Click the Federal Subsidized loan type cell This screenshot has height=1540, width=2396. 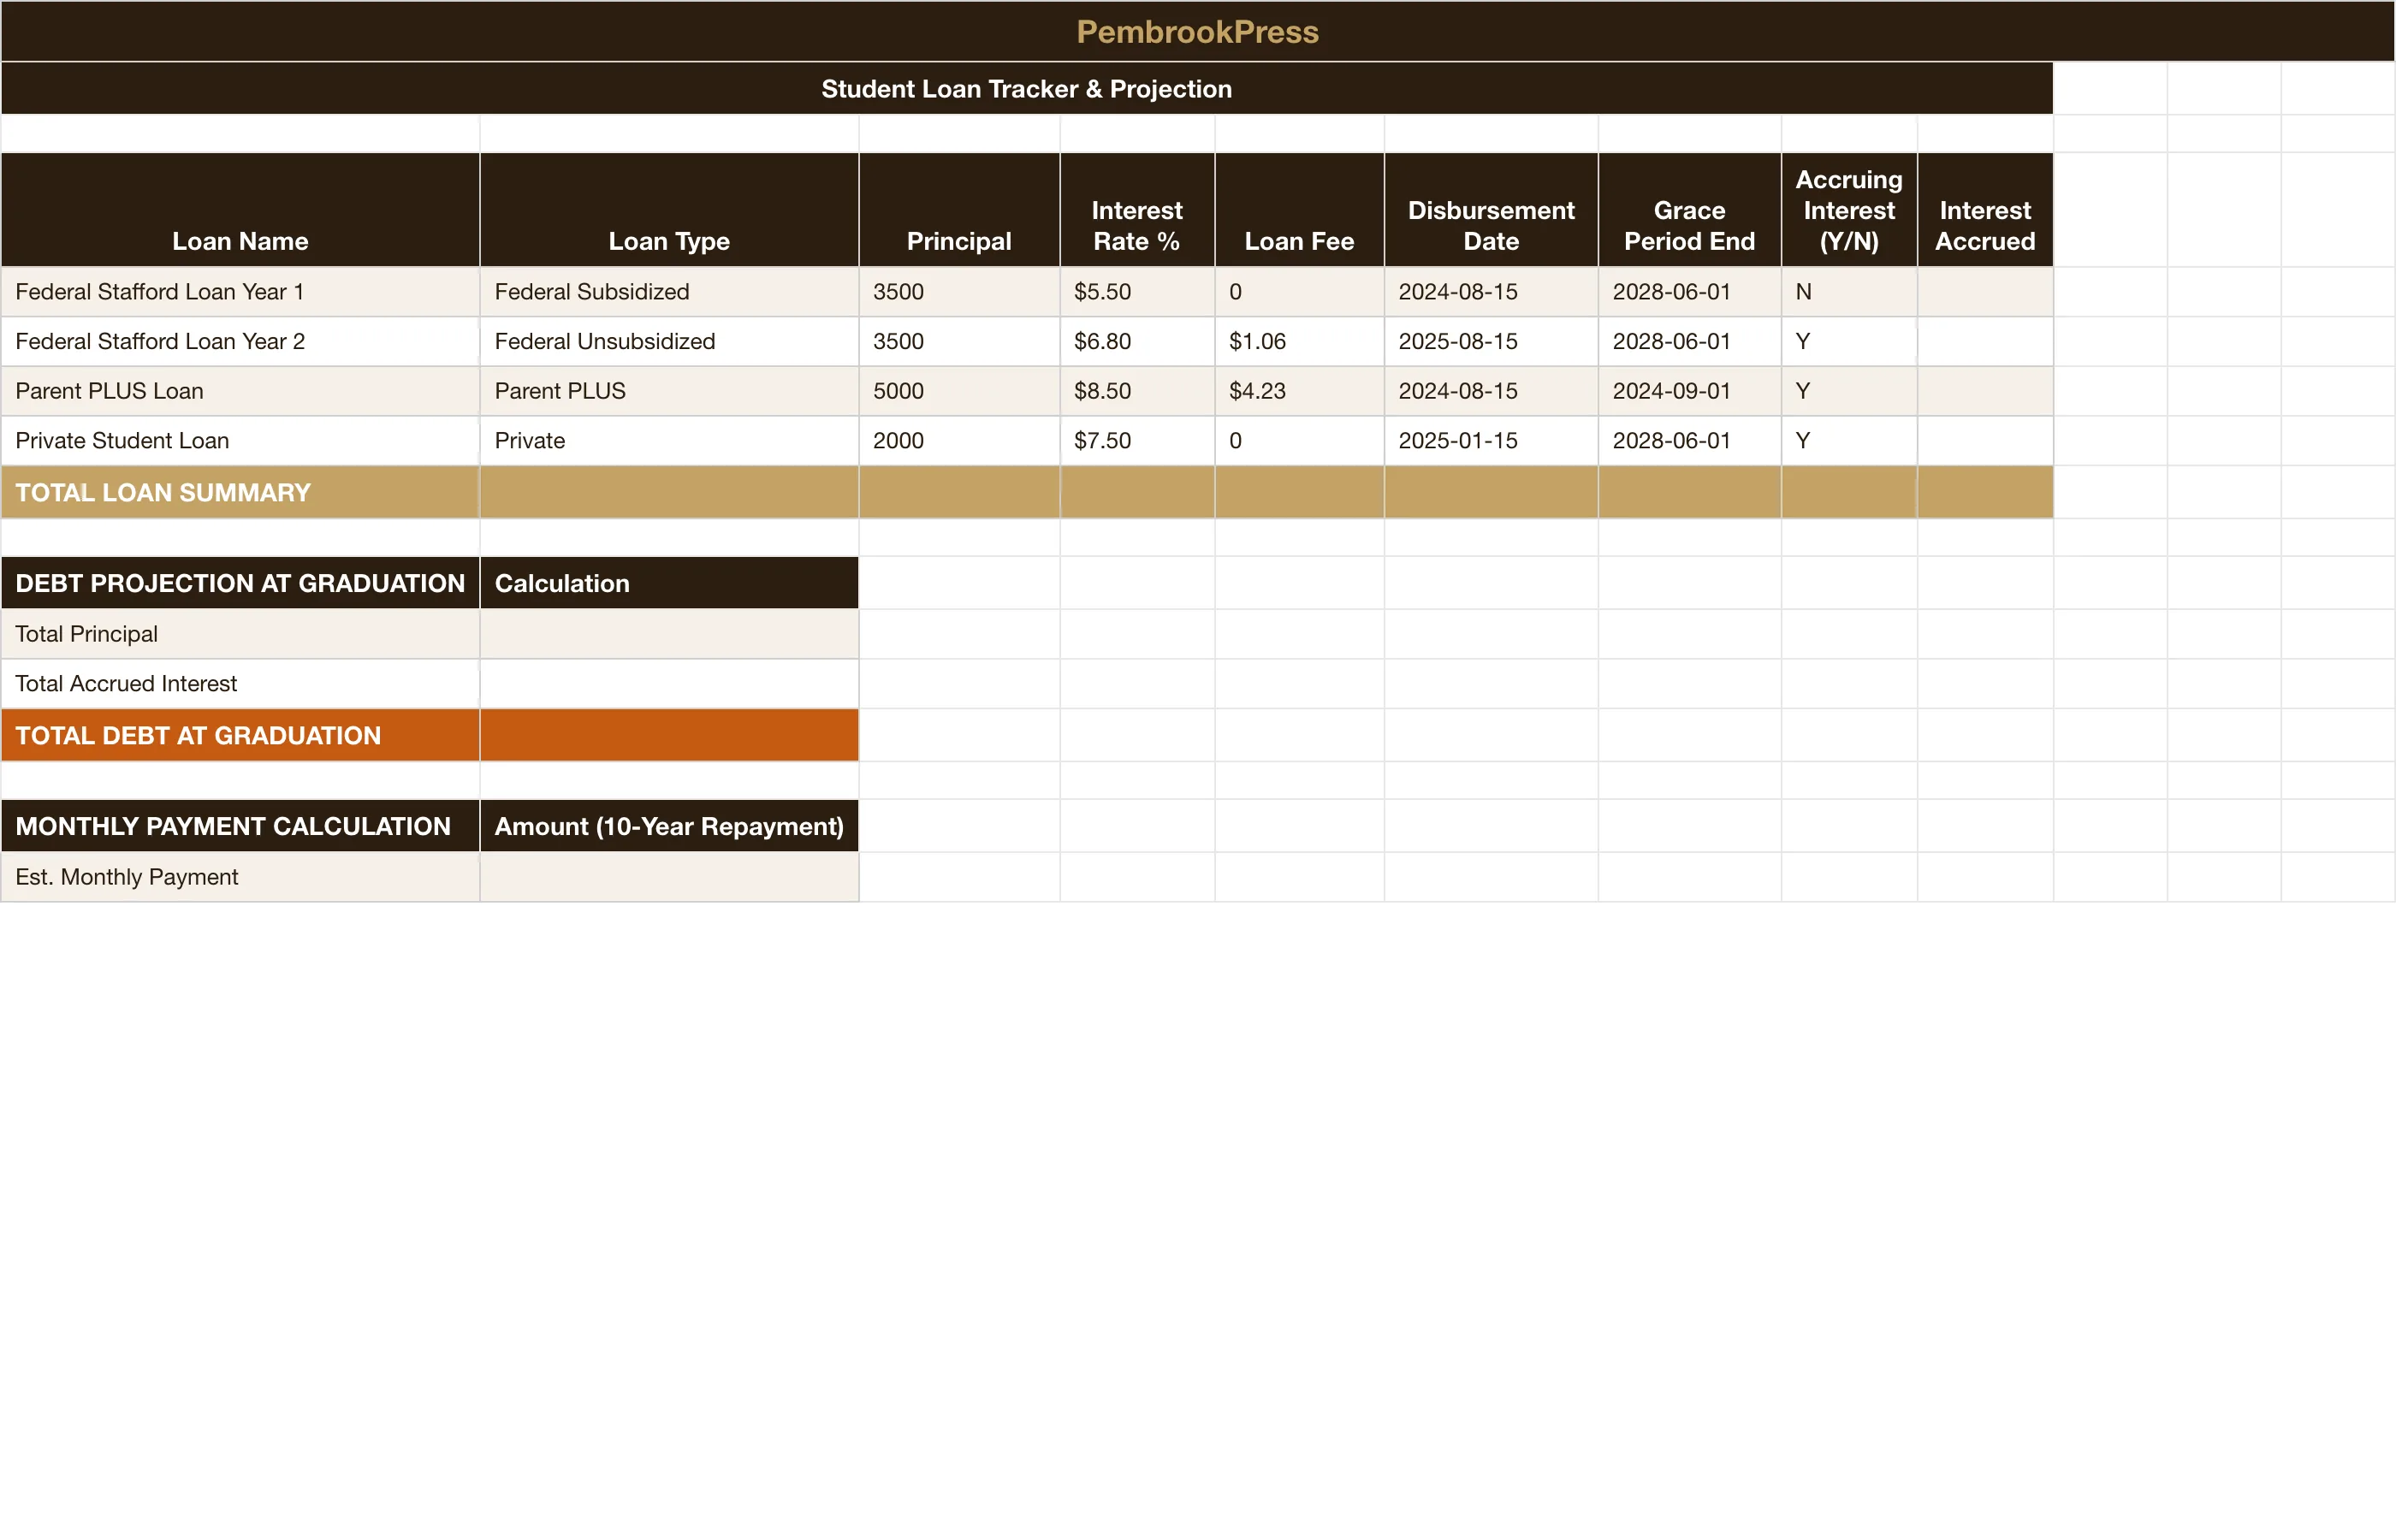tap(669, 292)
